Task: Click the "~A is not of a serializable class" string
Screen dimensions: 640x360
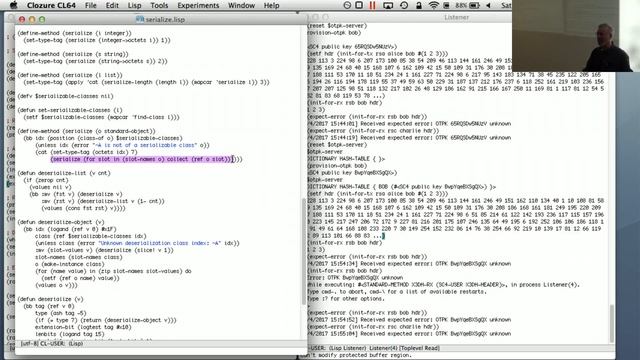Action: click(144, 145)
